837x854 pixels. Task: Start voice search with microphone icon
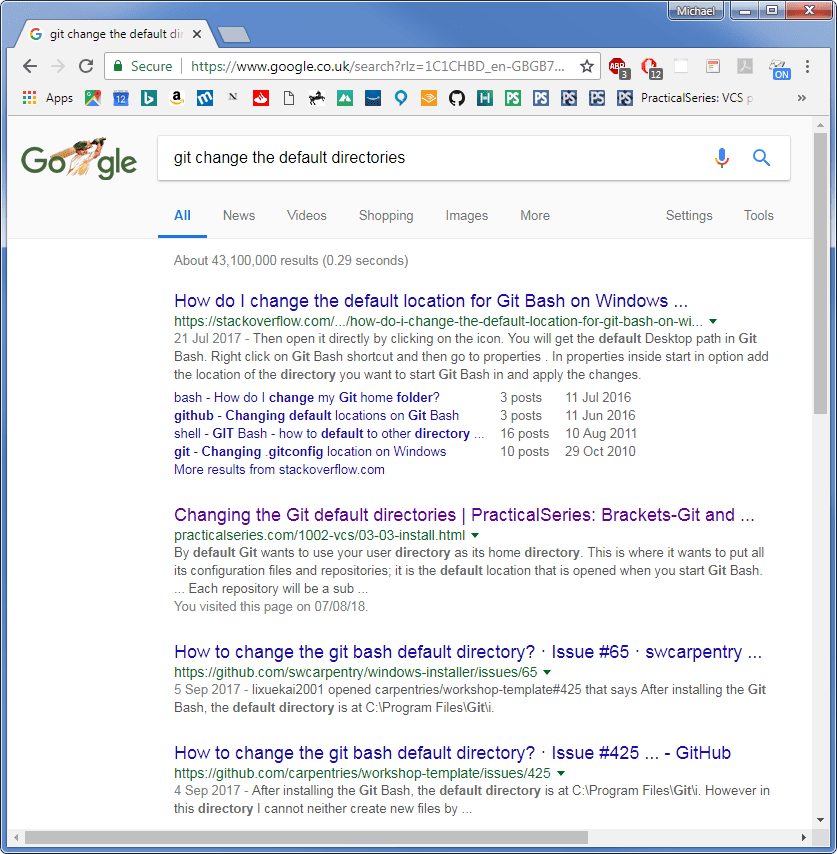pyautogui.click(x=722, y=158)
